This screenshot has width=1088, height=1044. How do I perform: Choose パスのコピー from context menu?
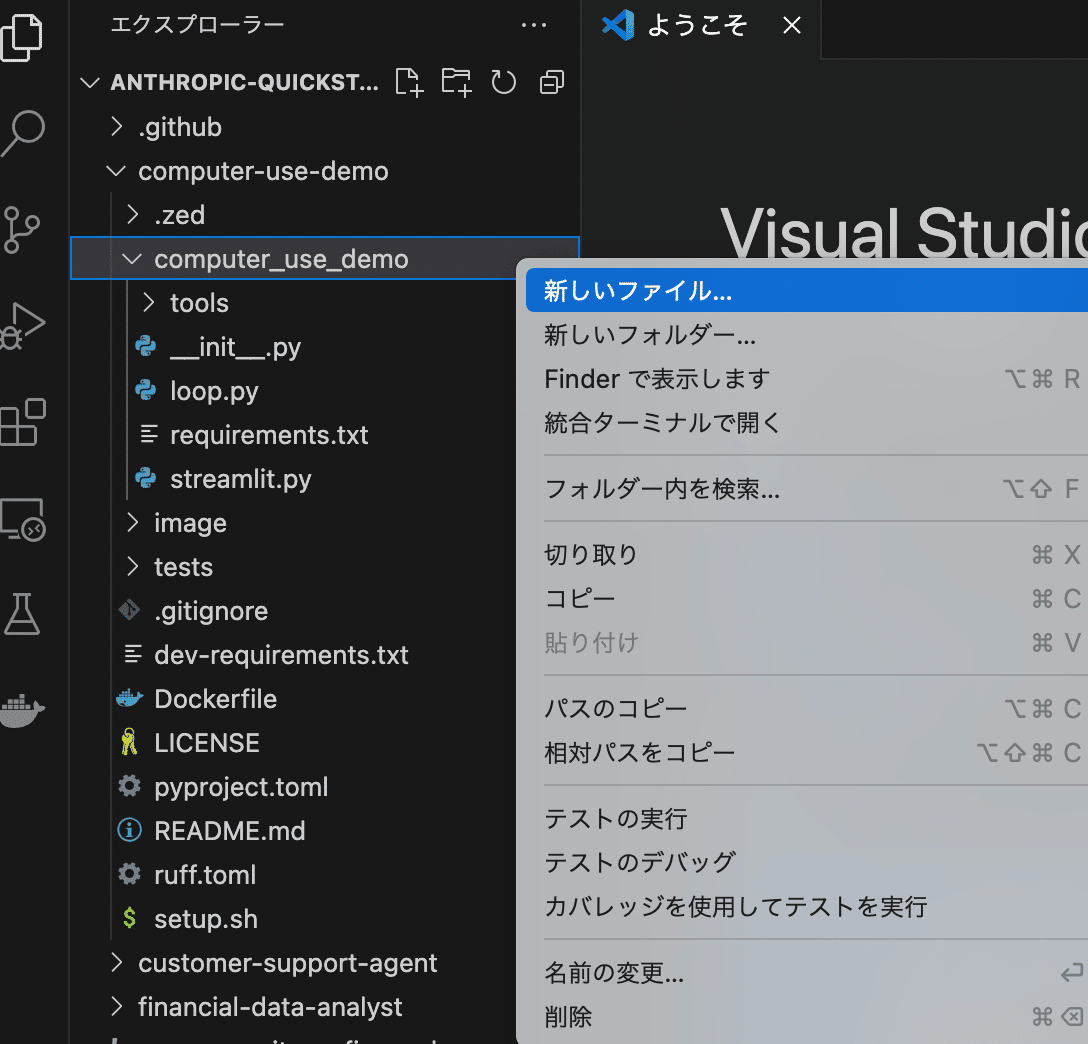tap(806, 709)
